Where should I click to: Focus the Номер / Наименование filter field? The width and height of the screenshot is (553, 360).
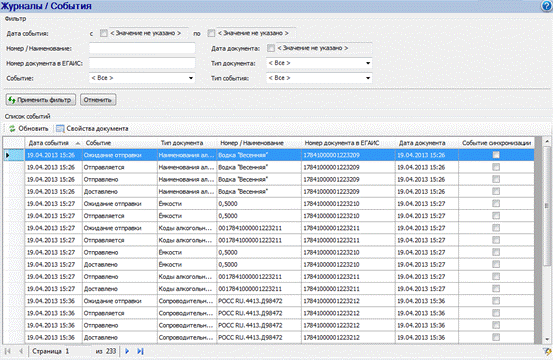pos(142,48)
